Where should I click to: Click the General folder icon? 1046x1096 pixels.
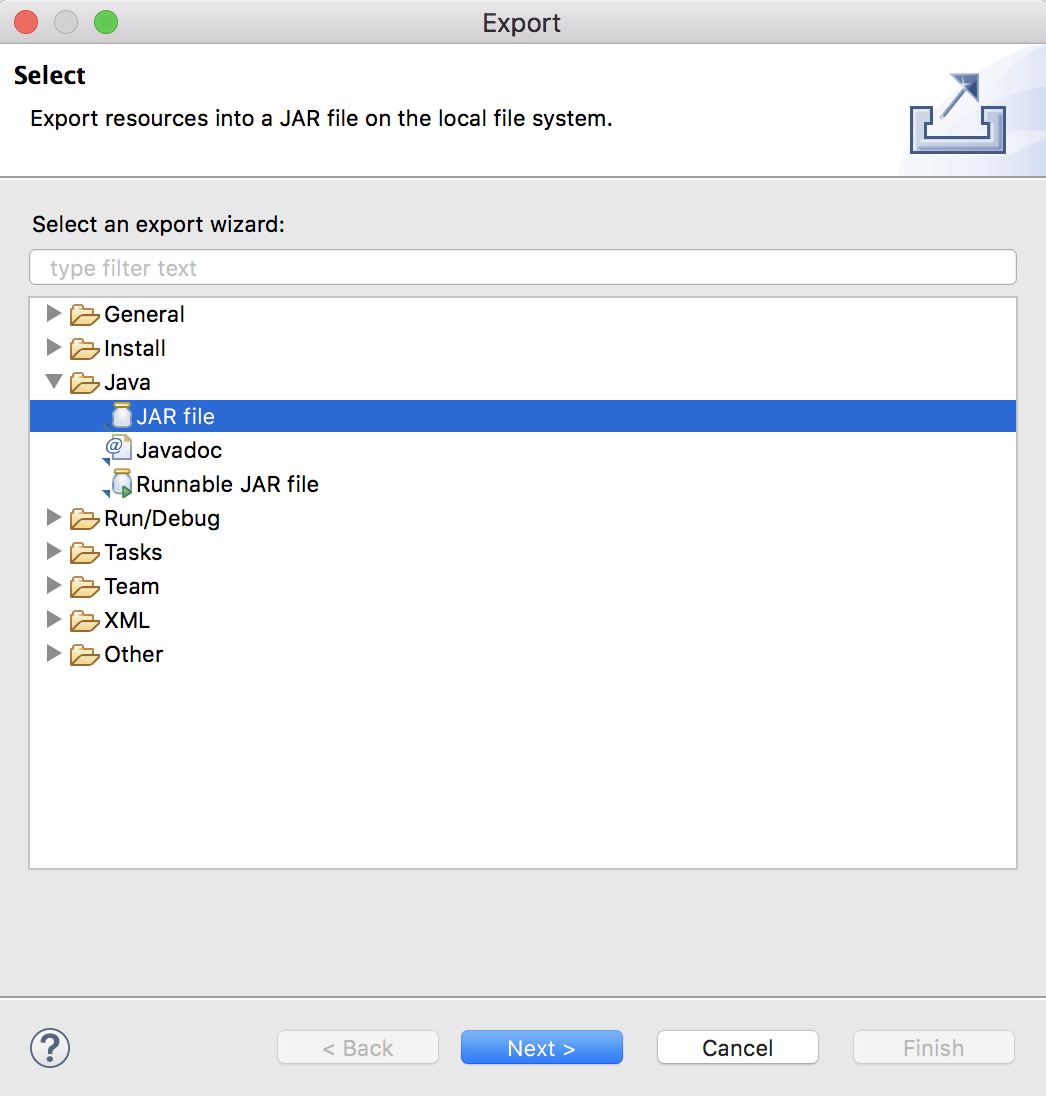[85, 315]
